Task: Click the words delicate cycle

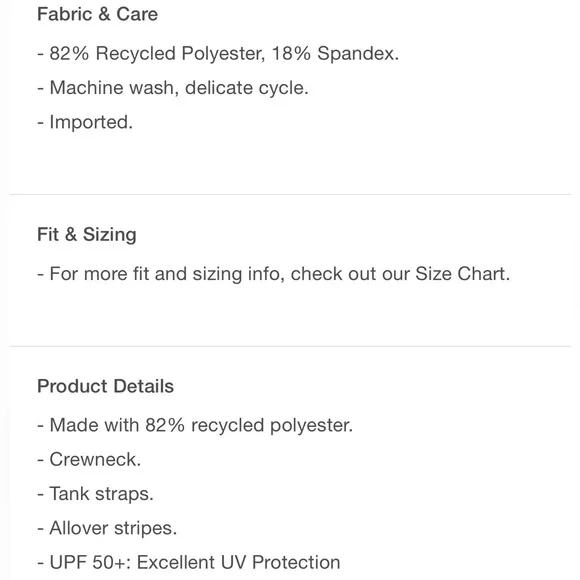Action: coord(247,88)
